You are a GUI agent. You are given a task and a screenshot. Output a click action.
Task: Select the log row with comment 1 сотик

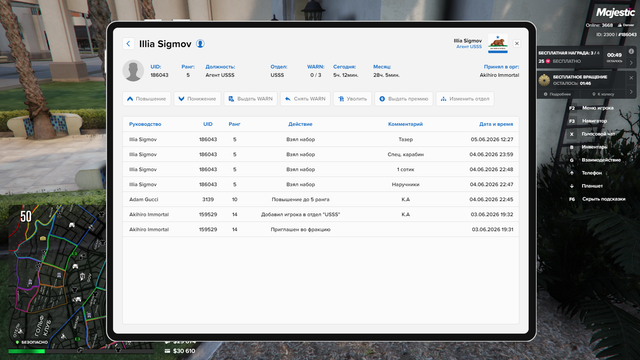tap(321, 169)
